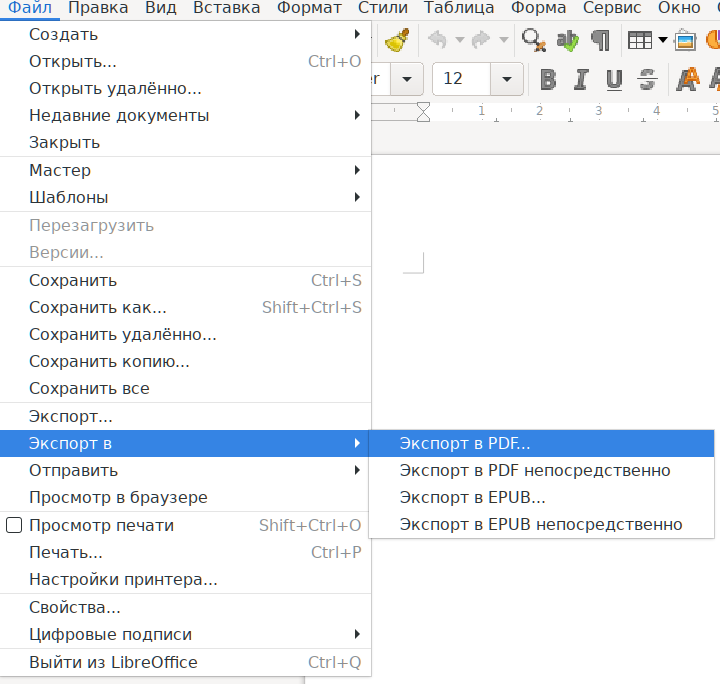Click the ruler indent hourglass marker

click(423, 112)
